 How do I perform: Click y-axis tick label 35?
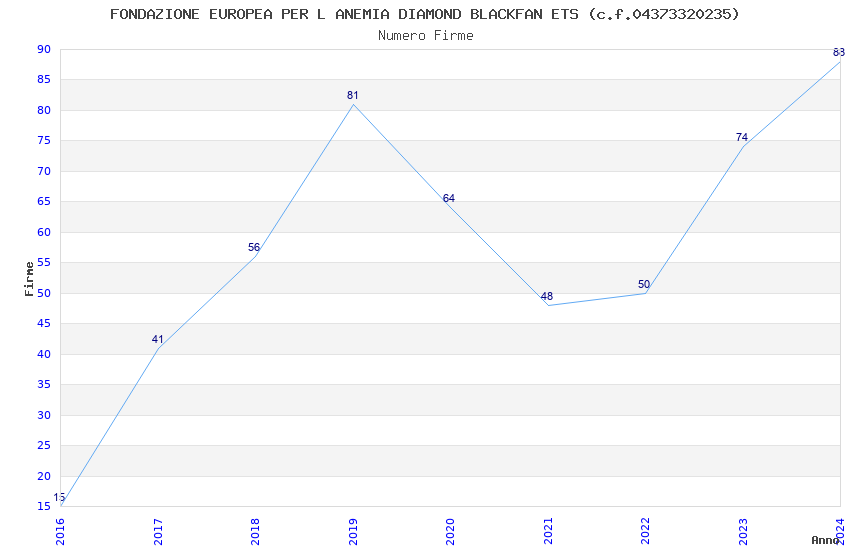(x=44, y=384)
